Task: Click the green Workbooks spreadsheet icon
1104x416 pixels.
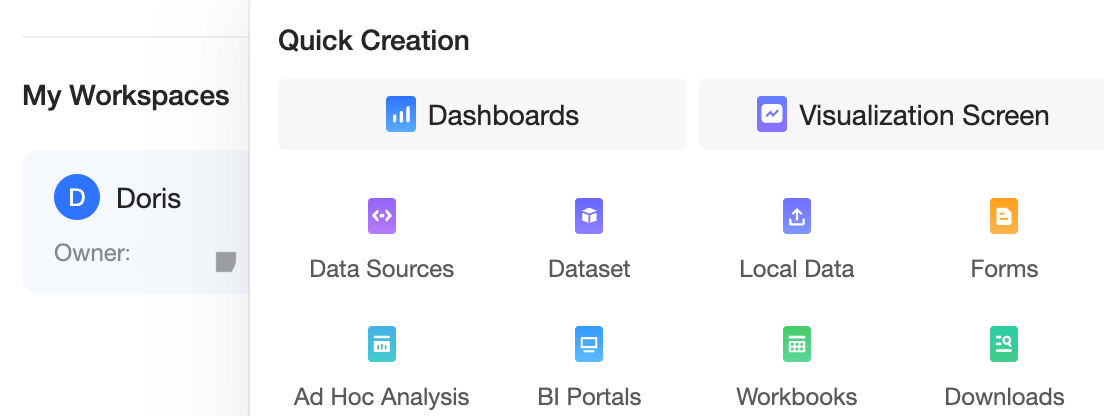Action: click(x=797, y=344)
